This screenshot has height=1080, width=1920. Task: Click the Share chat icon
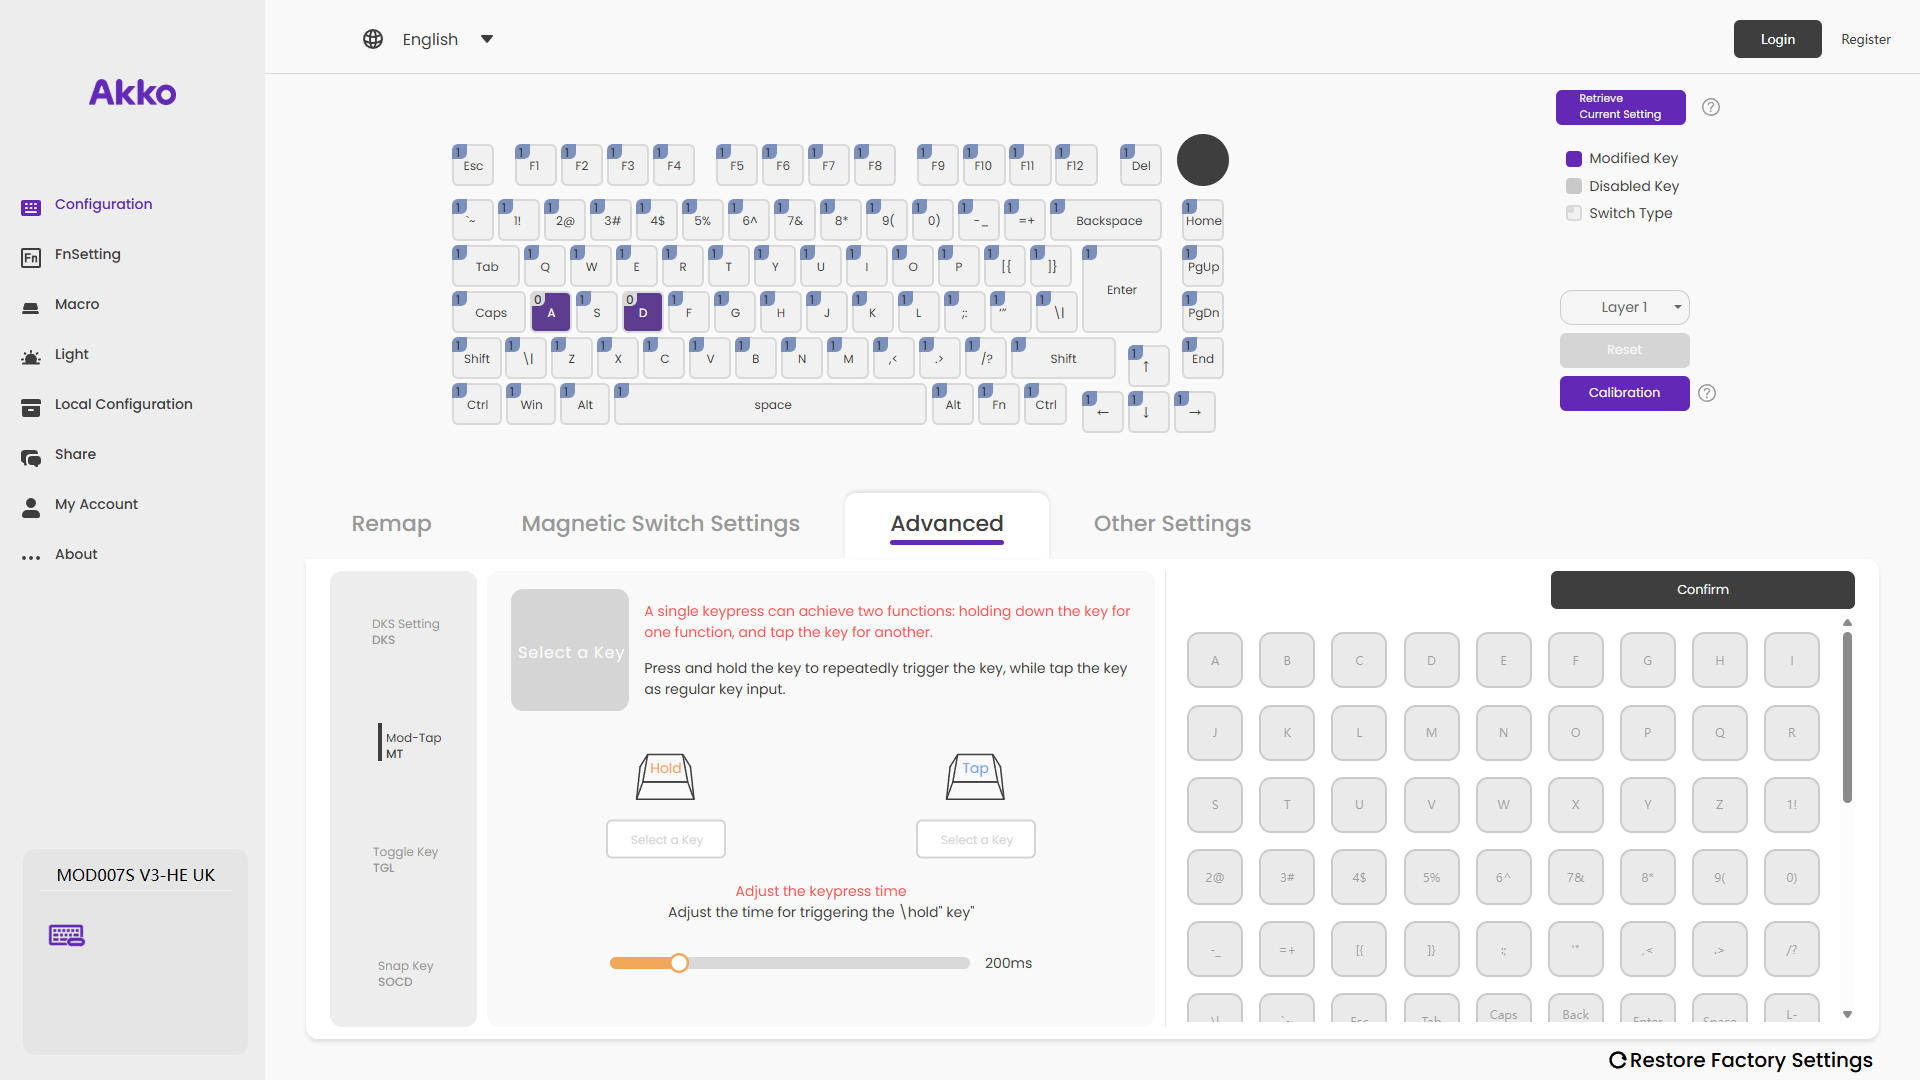(31, 458)
